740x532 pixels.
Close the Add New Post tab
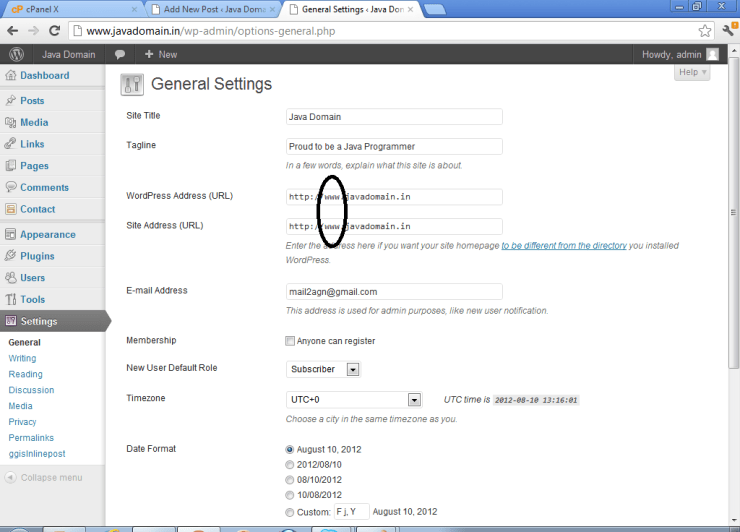coord(272,9)
